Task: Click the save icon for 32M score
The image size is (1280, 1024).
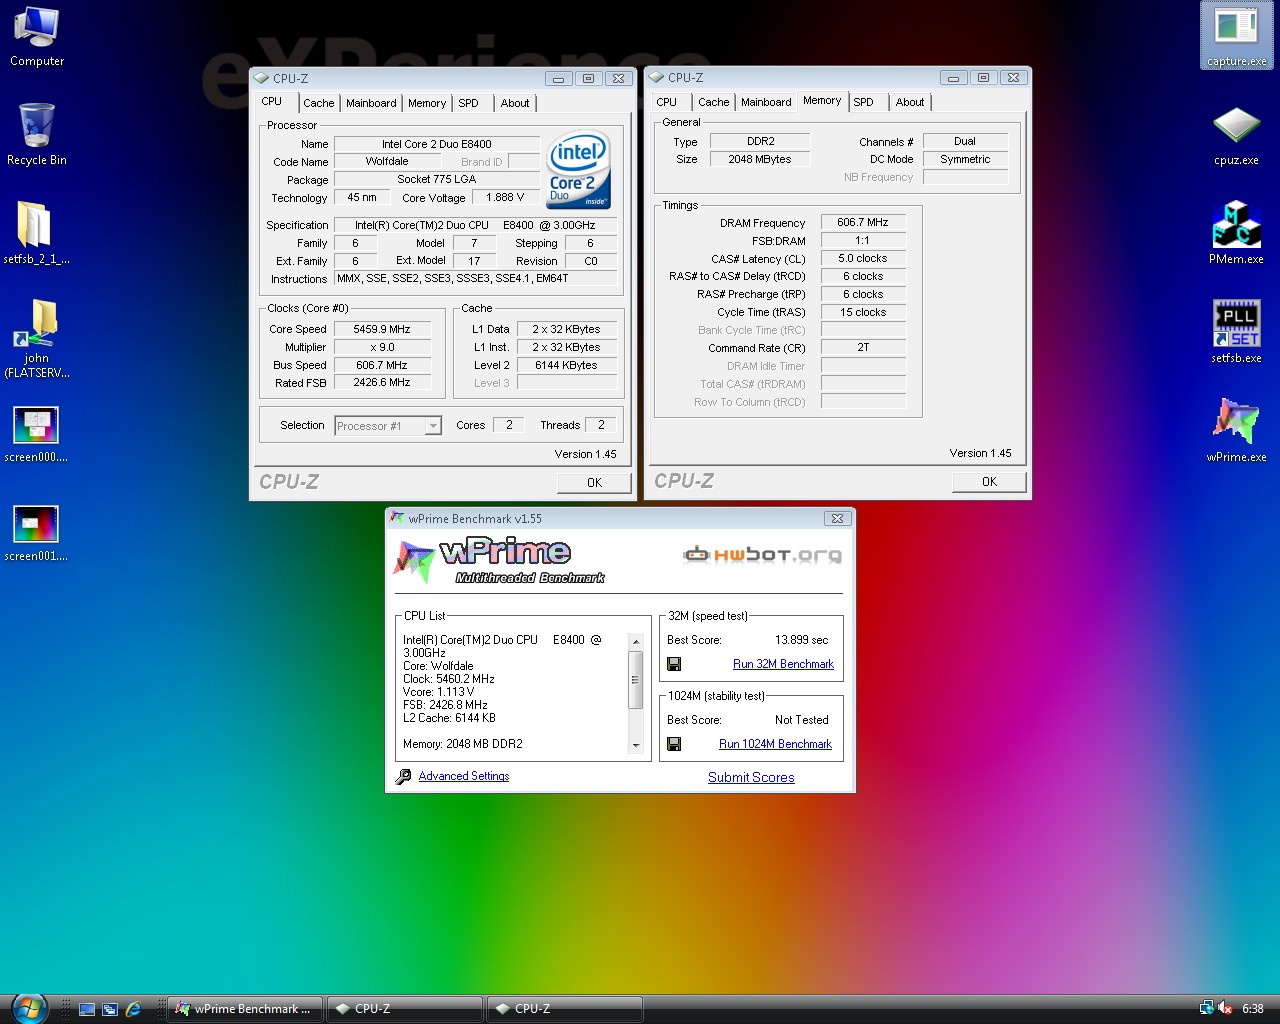Action: coord(674,664)
